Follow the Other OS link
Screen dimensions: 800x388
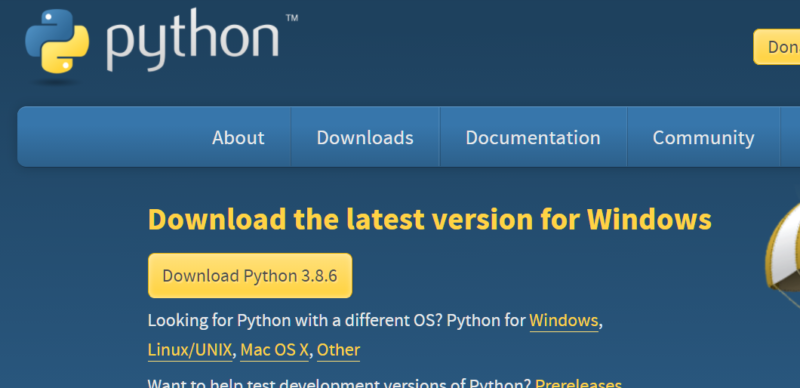pos(338,350)
